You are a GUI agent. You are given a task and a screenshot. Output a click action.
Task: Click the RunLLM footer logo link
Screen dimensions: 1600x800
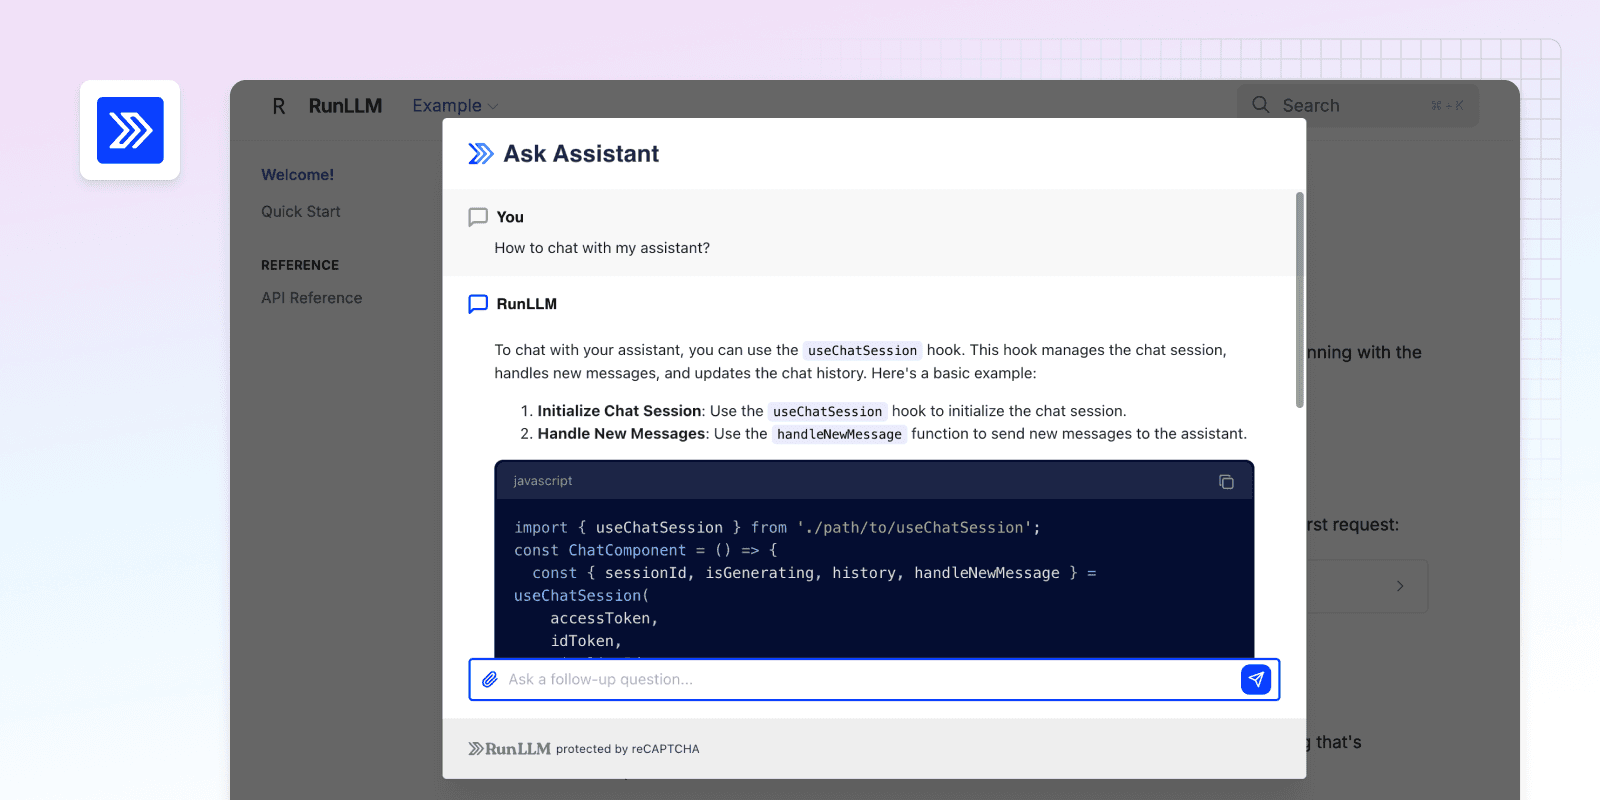[x=510, y=749]
